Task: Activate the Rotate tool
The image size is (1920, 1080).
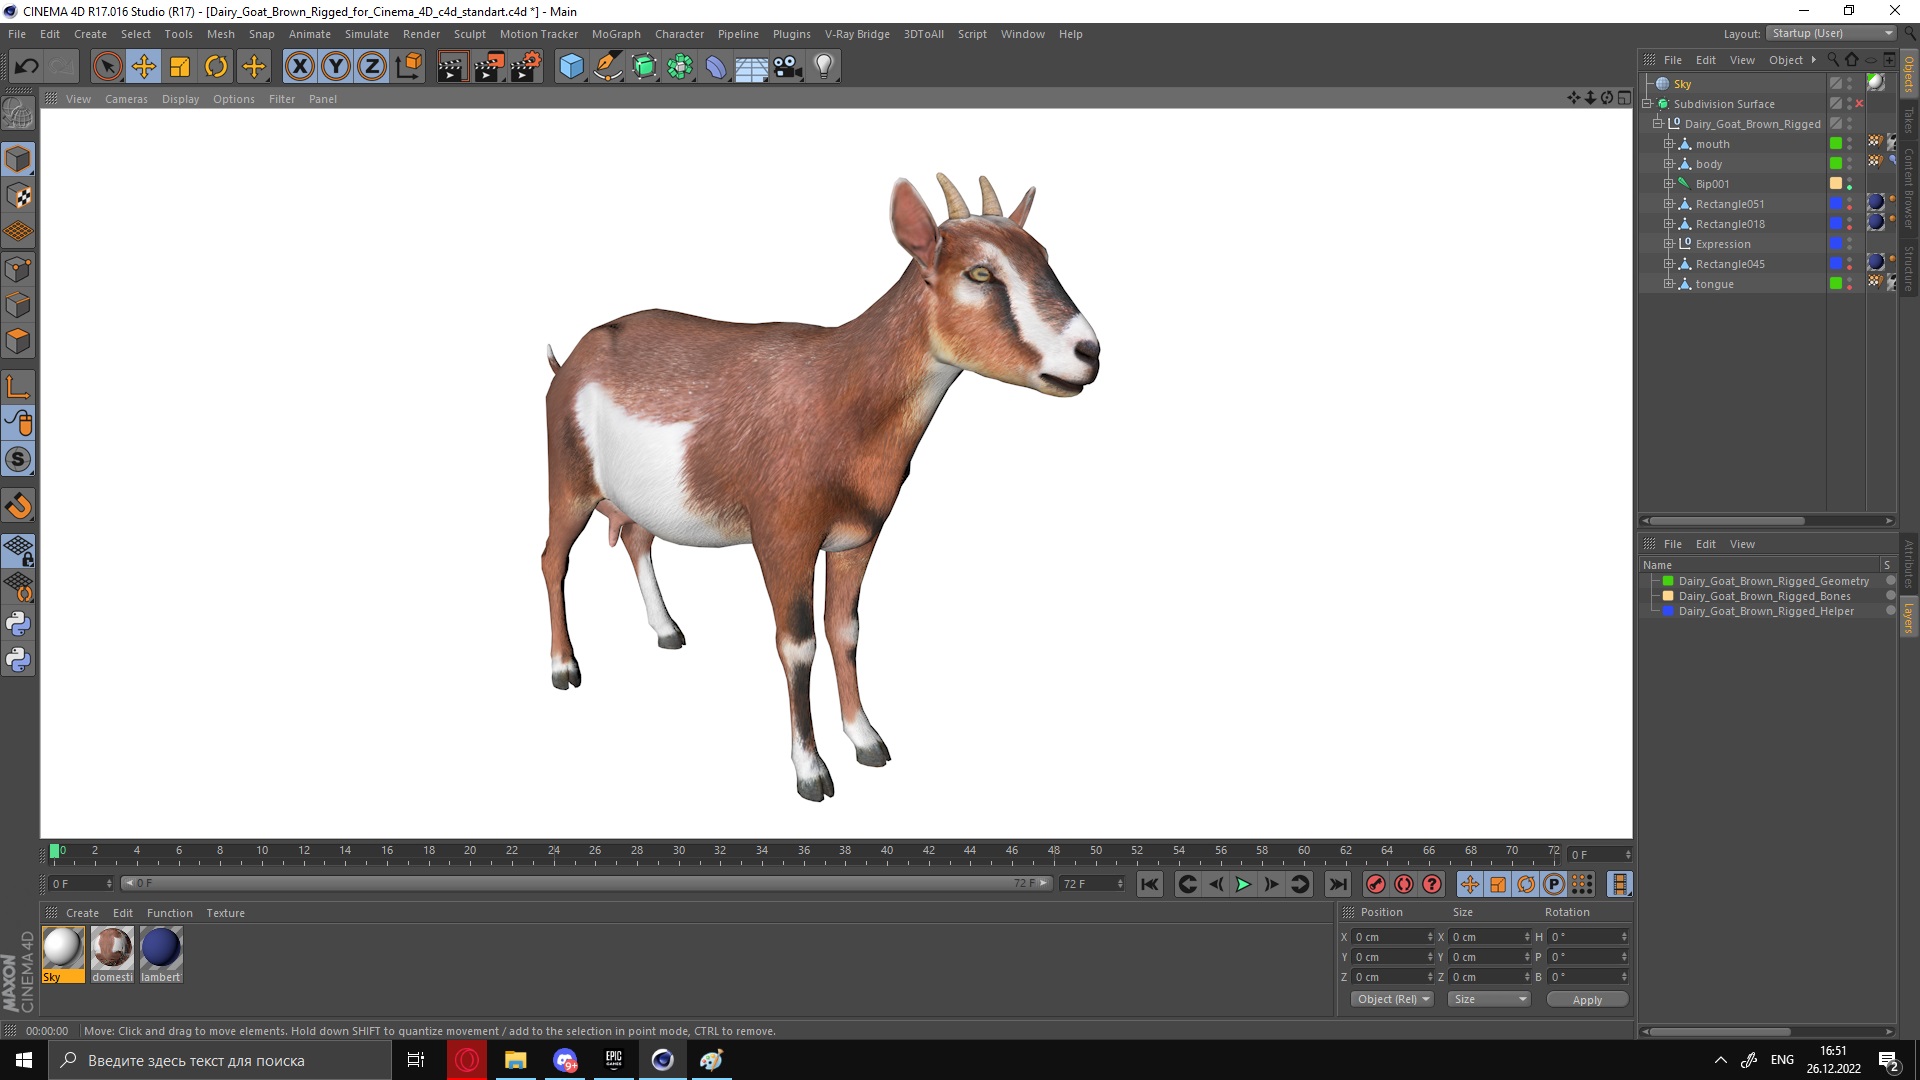Action: [x=216, y=67]
